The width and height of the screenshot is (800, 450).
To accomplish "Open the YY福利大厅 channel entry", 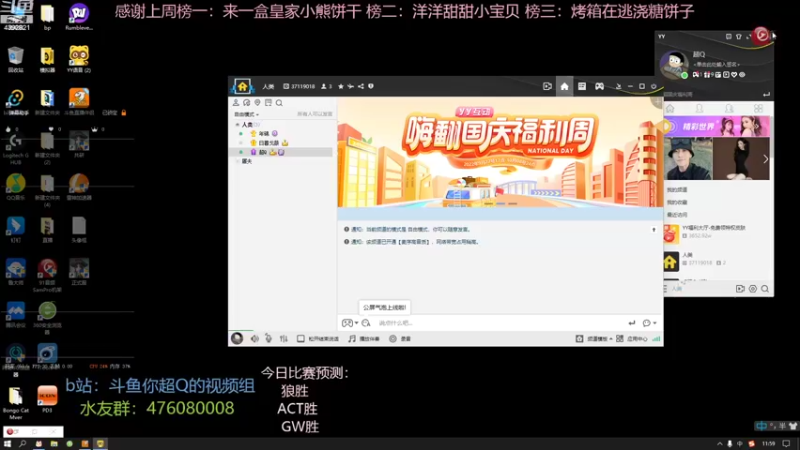I will click(718, 234).
